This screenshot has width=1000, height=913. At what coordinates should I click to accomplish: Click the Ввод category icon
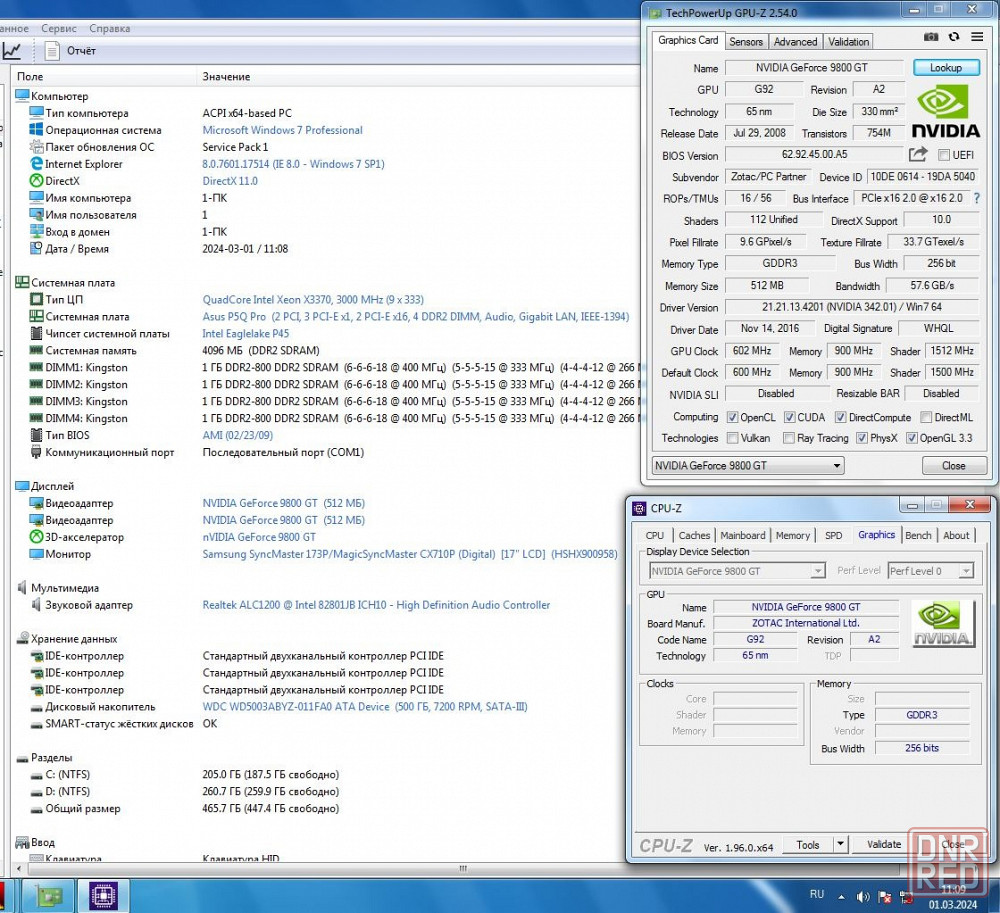(x=22, y=842)
